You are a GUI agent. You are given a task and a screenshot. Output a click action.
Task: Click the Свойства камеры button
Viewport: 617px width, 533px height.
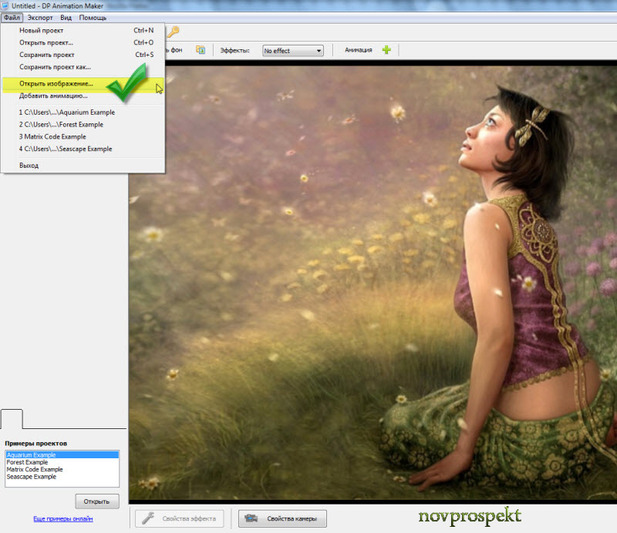pos(282,519)
